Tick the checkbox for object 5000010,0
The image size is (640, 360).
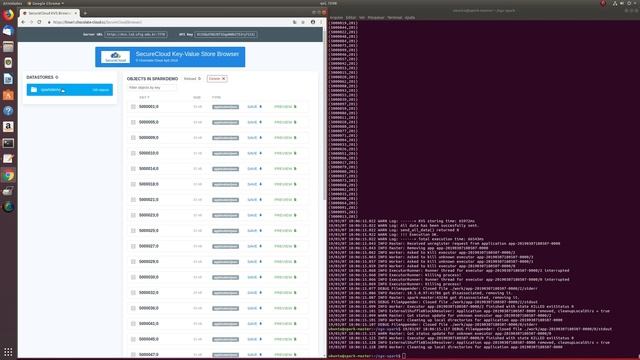click(133, 153)
